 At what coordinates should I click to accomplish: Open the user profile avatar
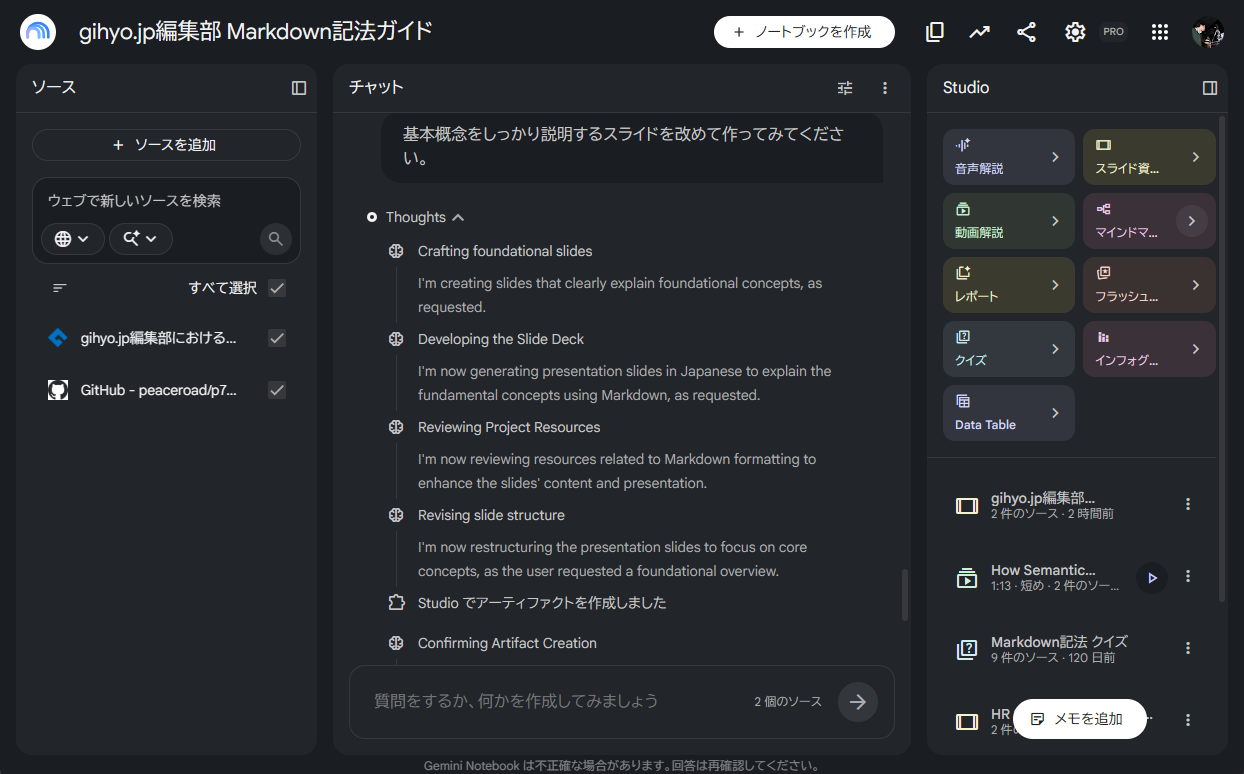pyautogui.click(x=1208, y=32)
